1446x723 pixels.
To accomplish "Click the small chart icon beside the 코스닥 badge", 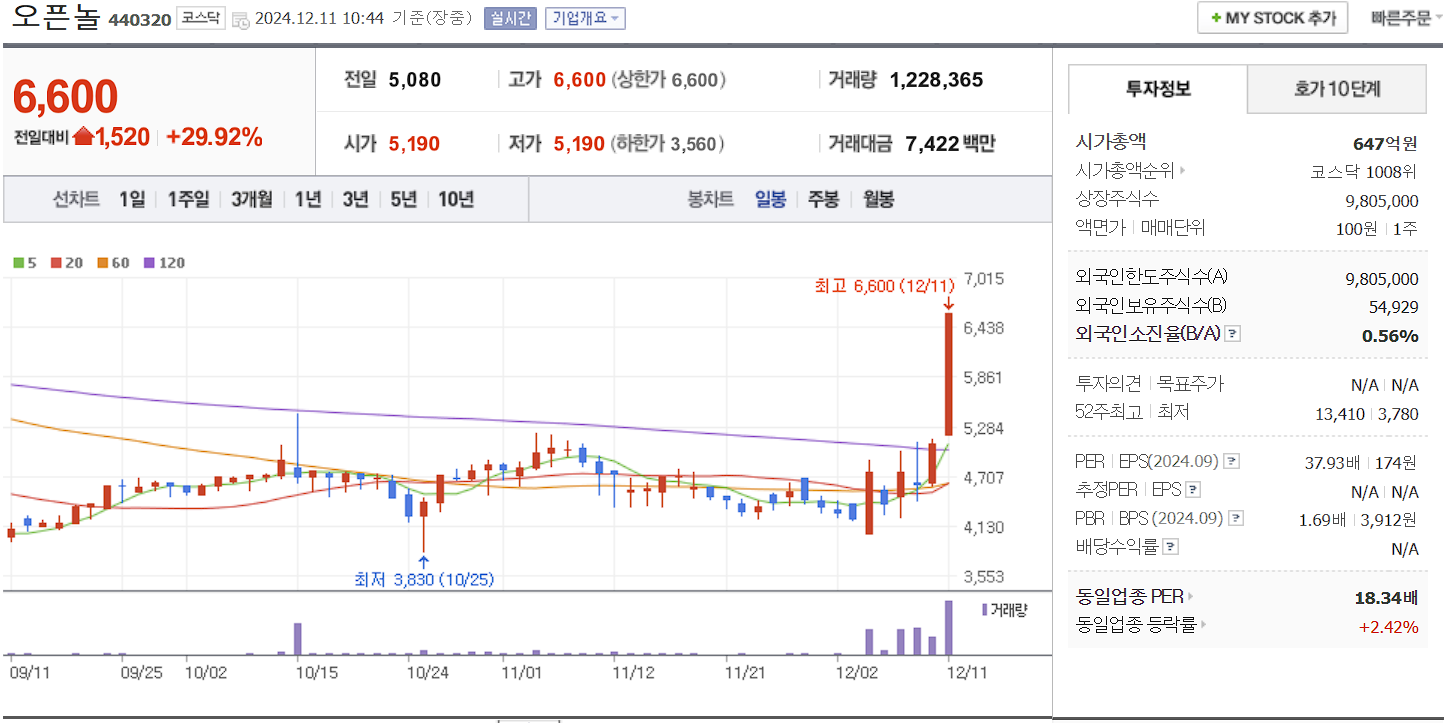I will (x=239, y=18).
